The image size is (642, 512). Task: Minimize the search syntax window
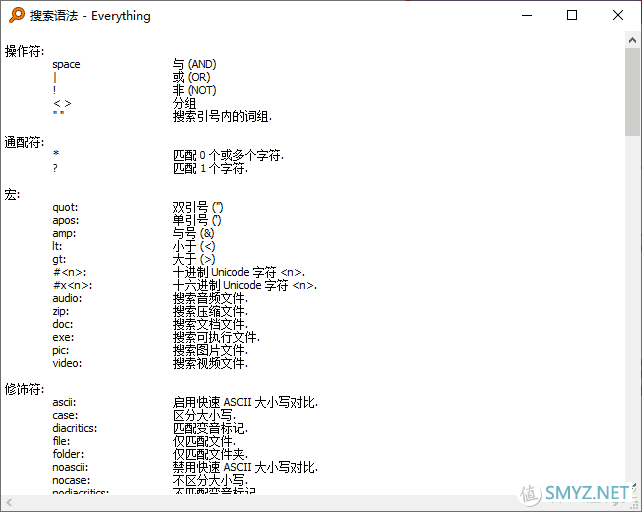coord(527,16)
